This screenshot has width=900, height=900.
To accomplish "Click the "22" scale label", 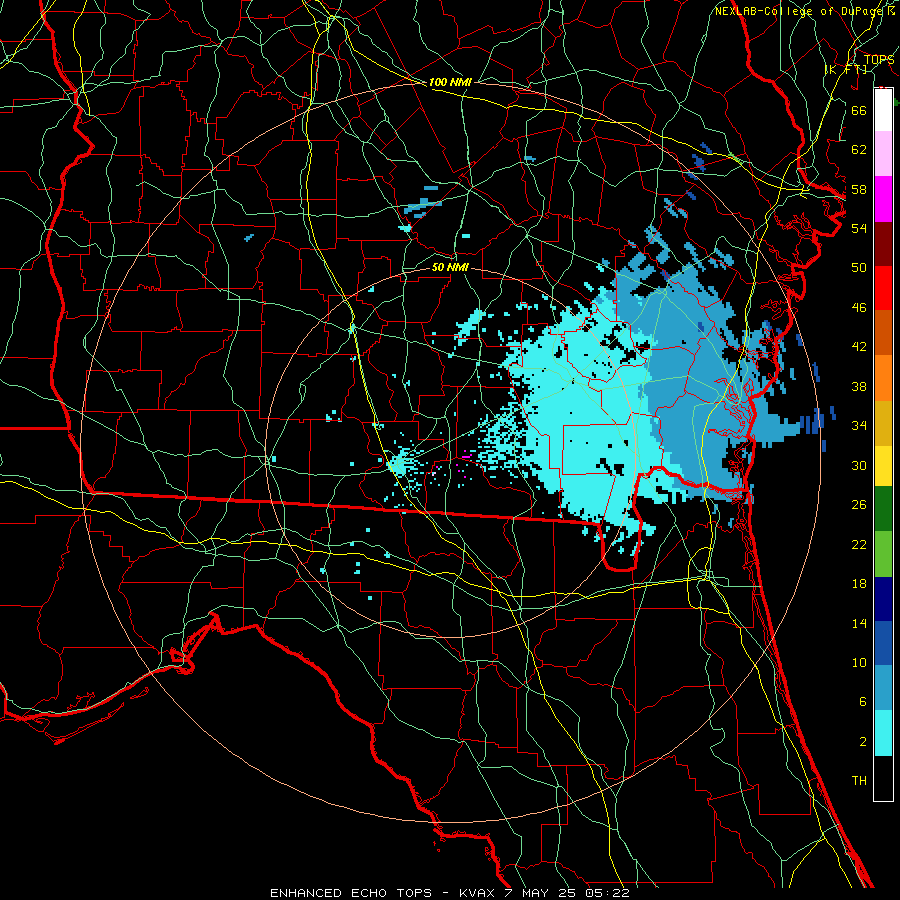I will click(859, 545).
